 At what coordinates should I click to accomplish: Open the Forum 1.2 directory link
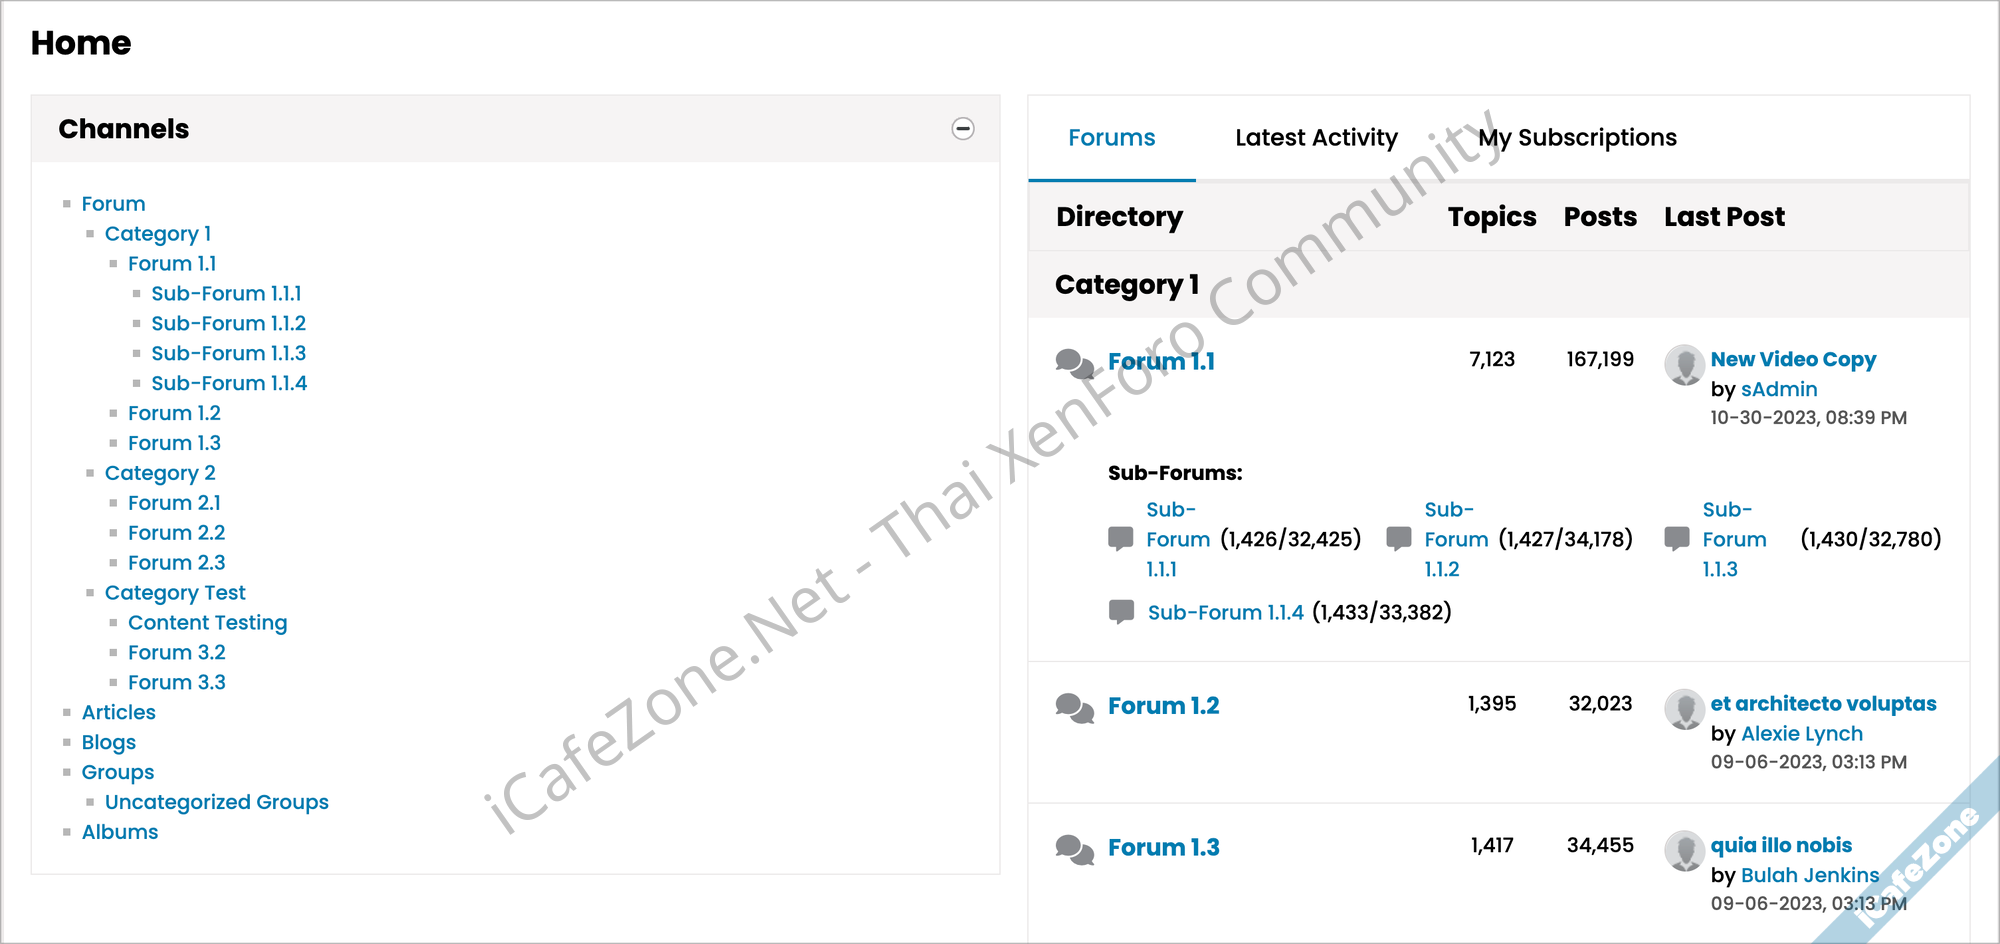coord(1163,706)
